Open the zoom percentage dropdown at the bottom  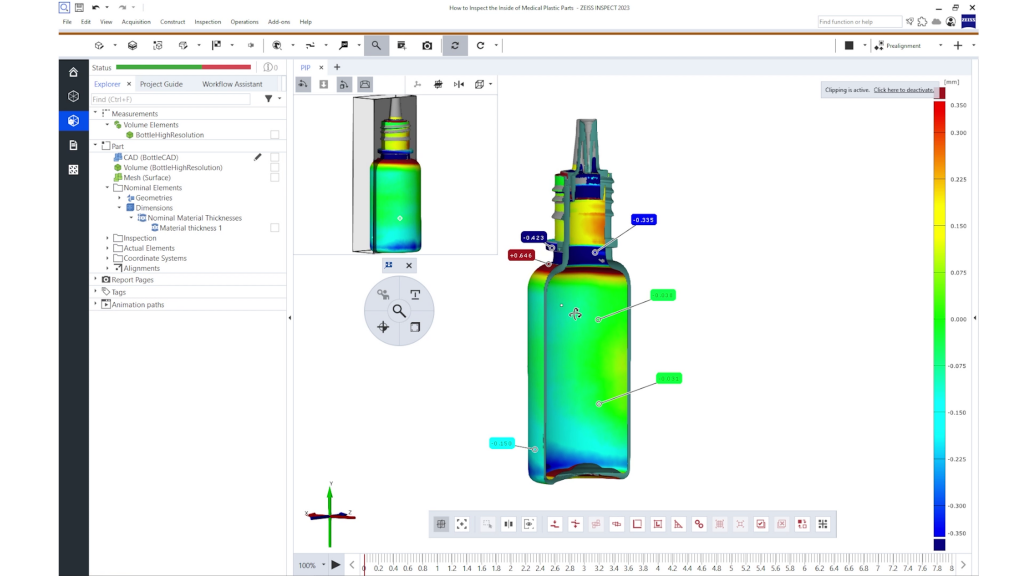[323, 565]
